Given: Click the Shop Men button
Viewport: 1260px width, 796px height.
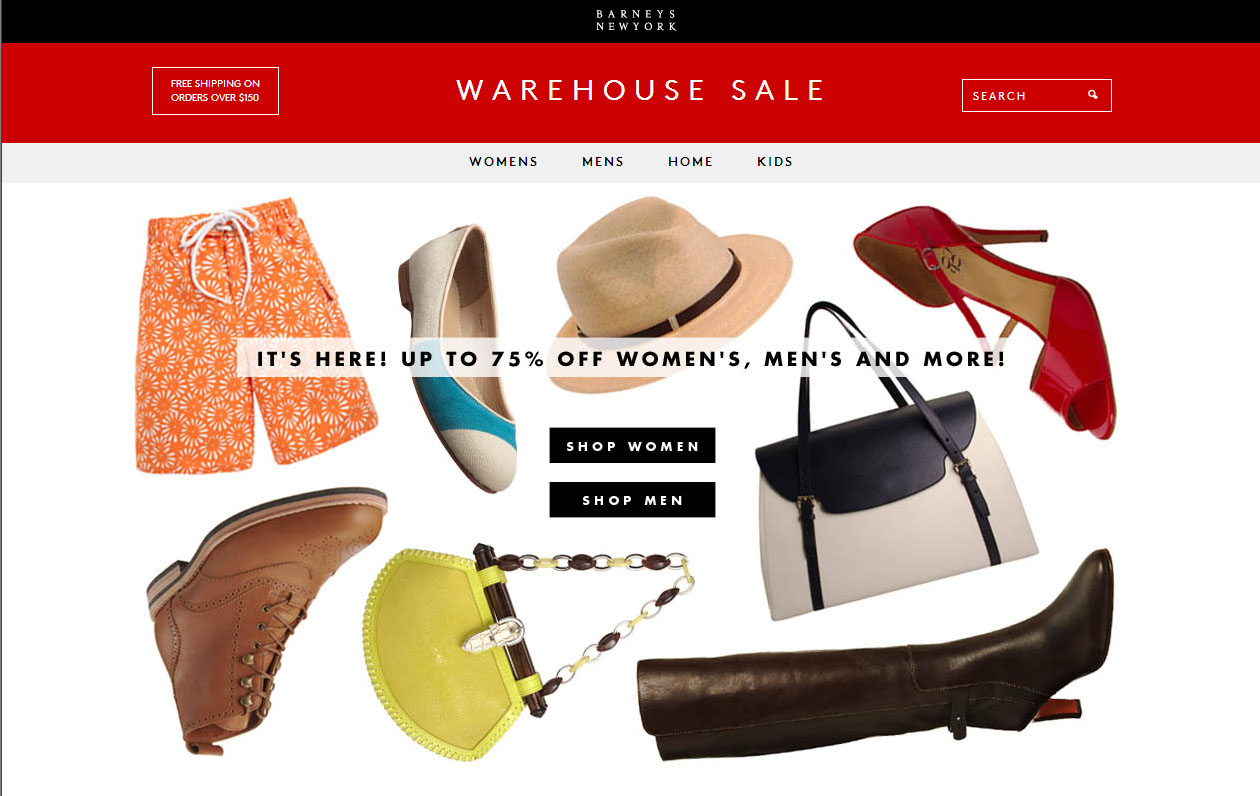Looking at the screenshot, I should tap(632, 500).
